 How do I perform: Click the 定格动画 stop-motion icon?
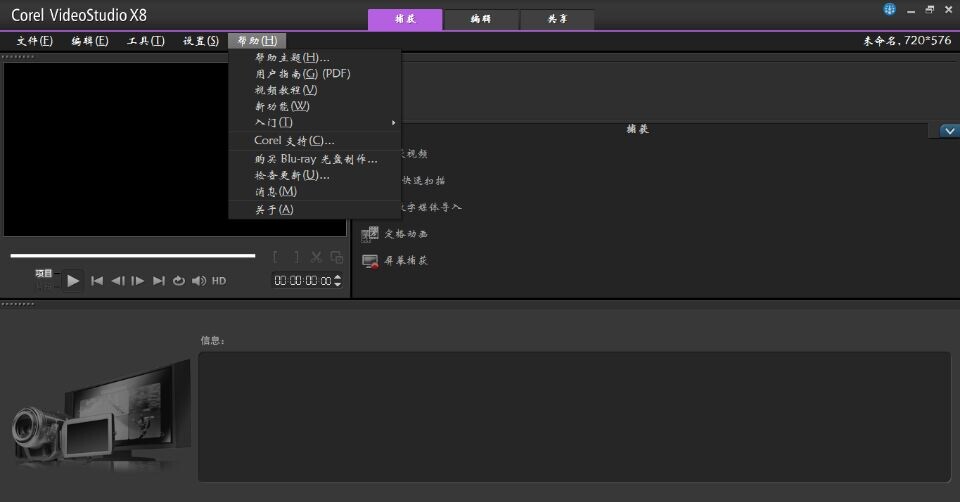pos(370,234)
